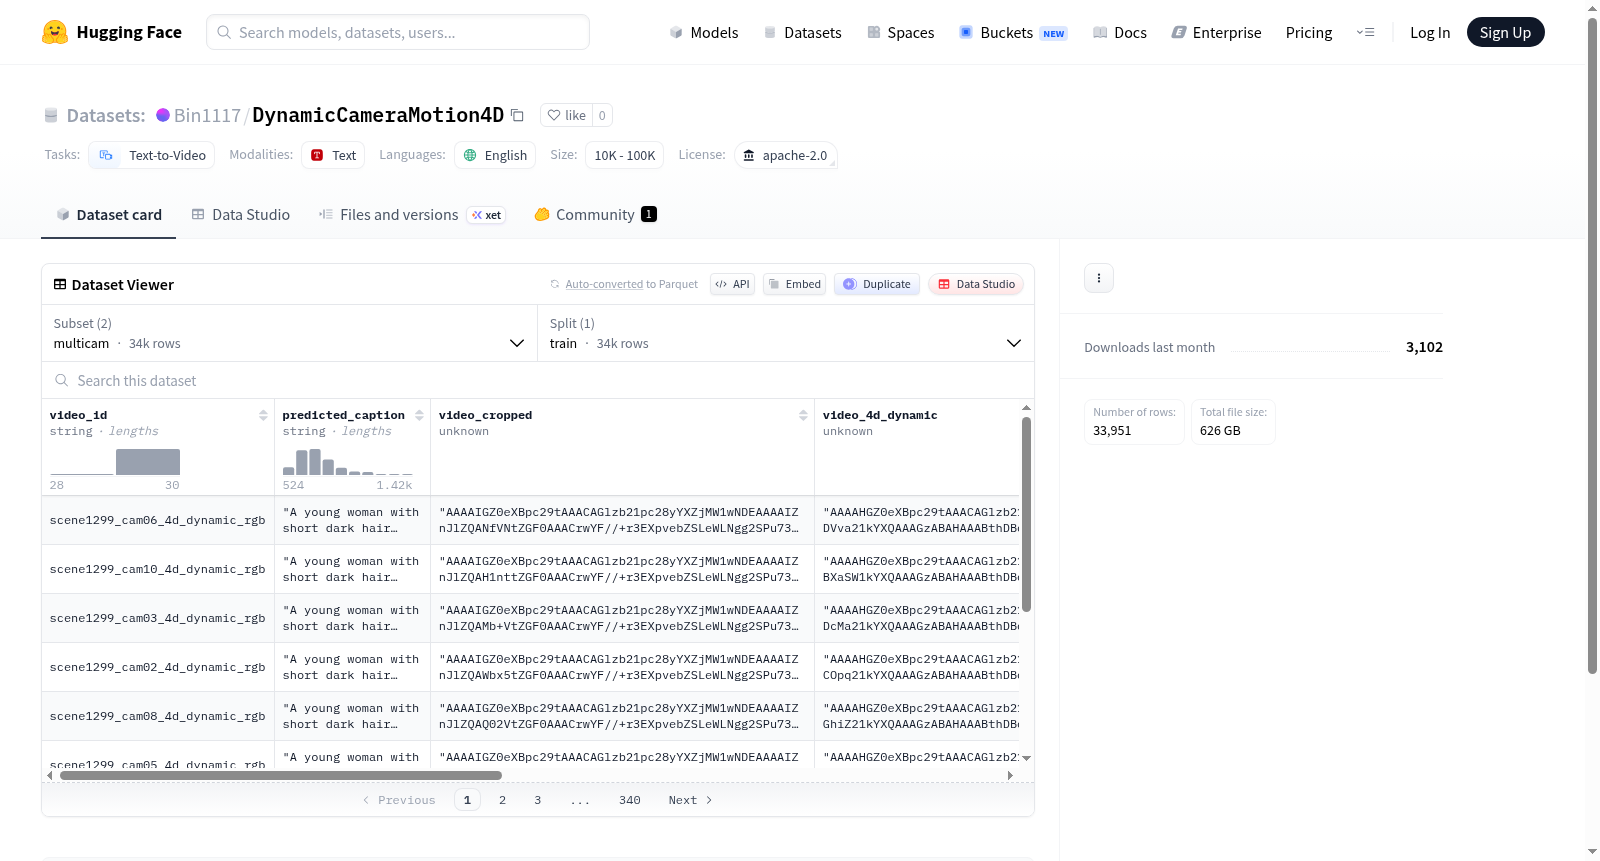Click the table scroll-right arrow

(1010, 775)
